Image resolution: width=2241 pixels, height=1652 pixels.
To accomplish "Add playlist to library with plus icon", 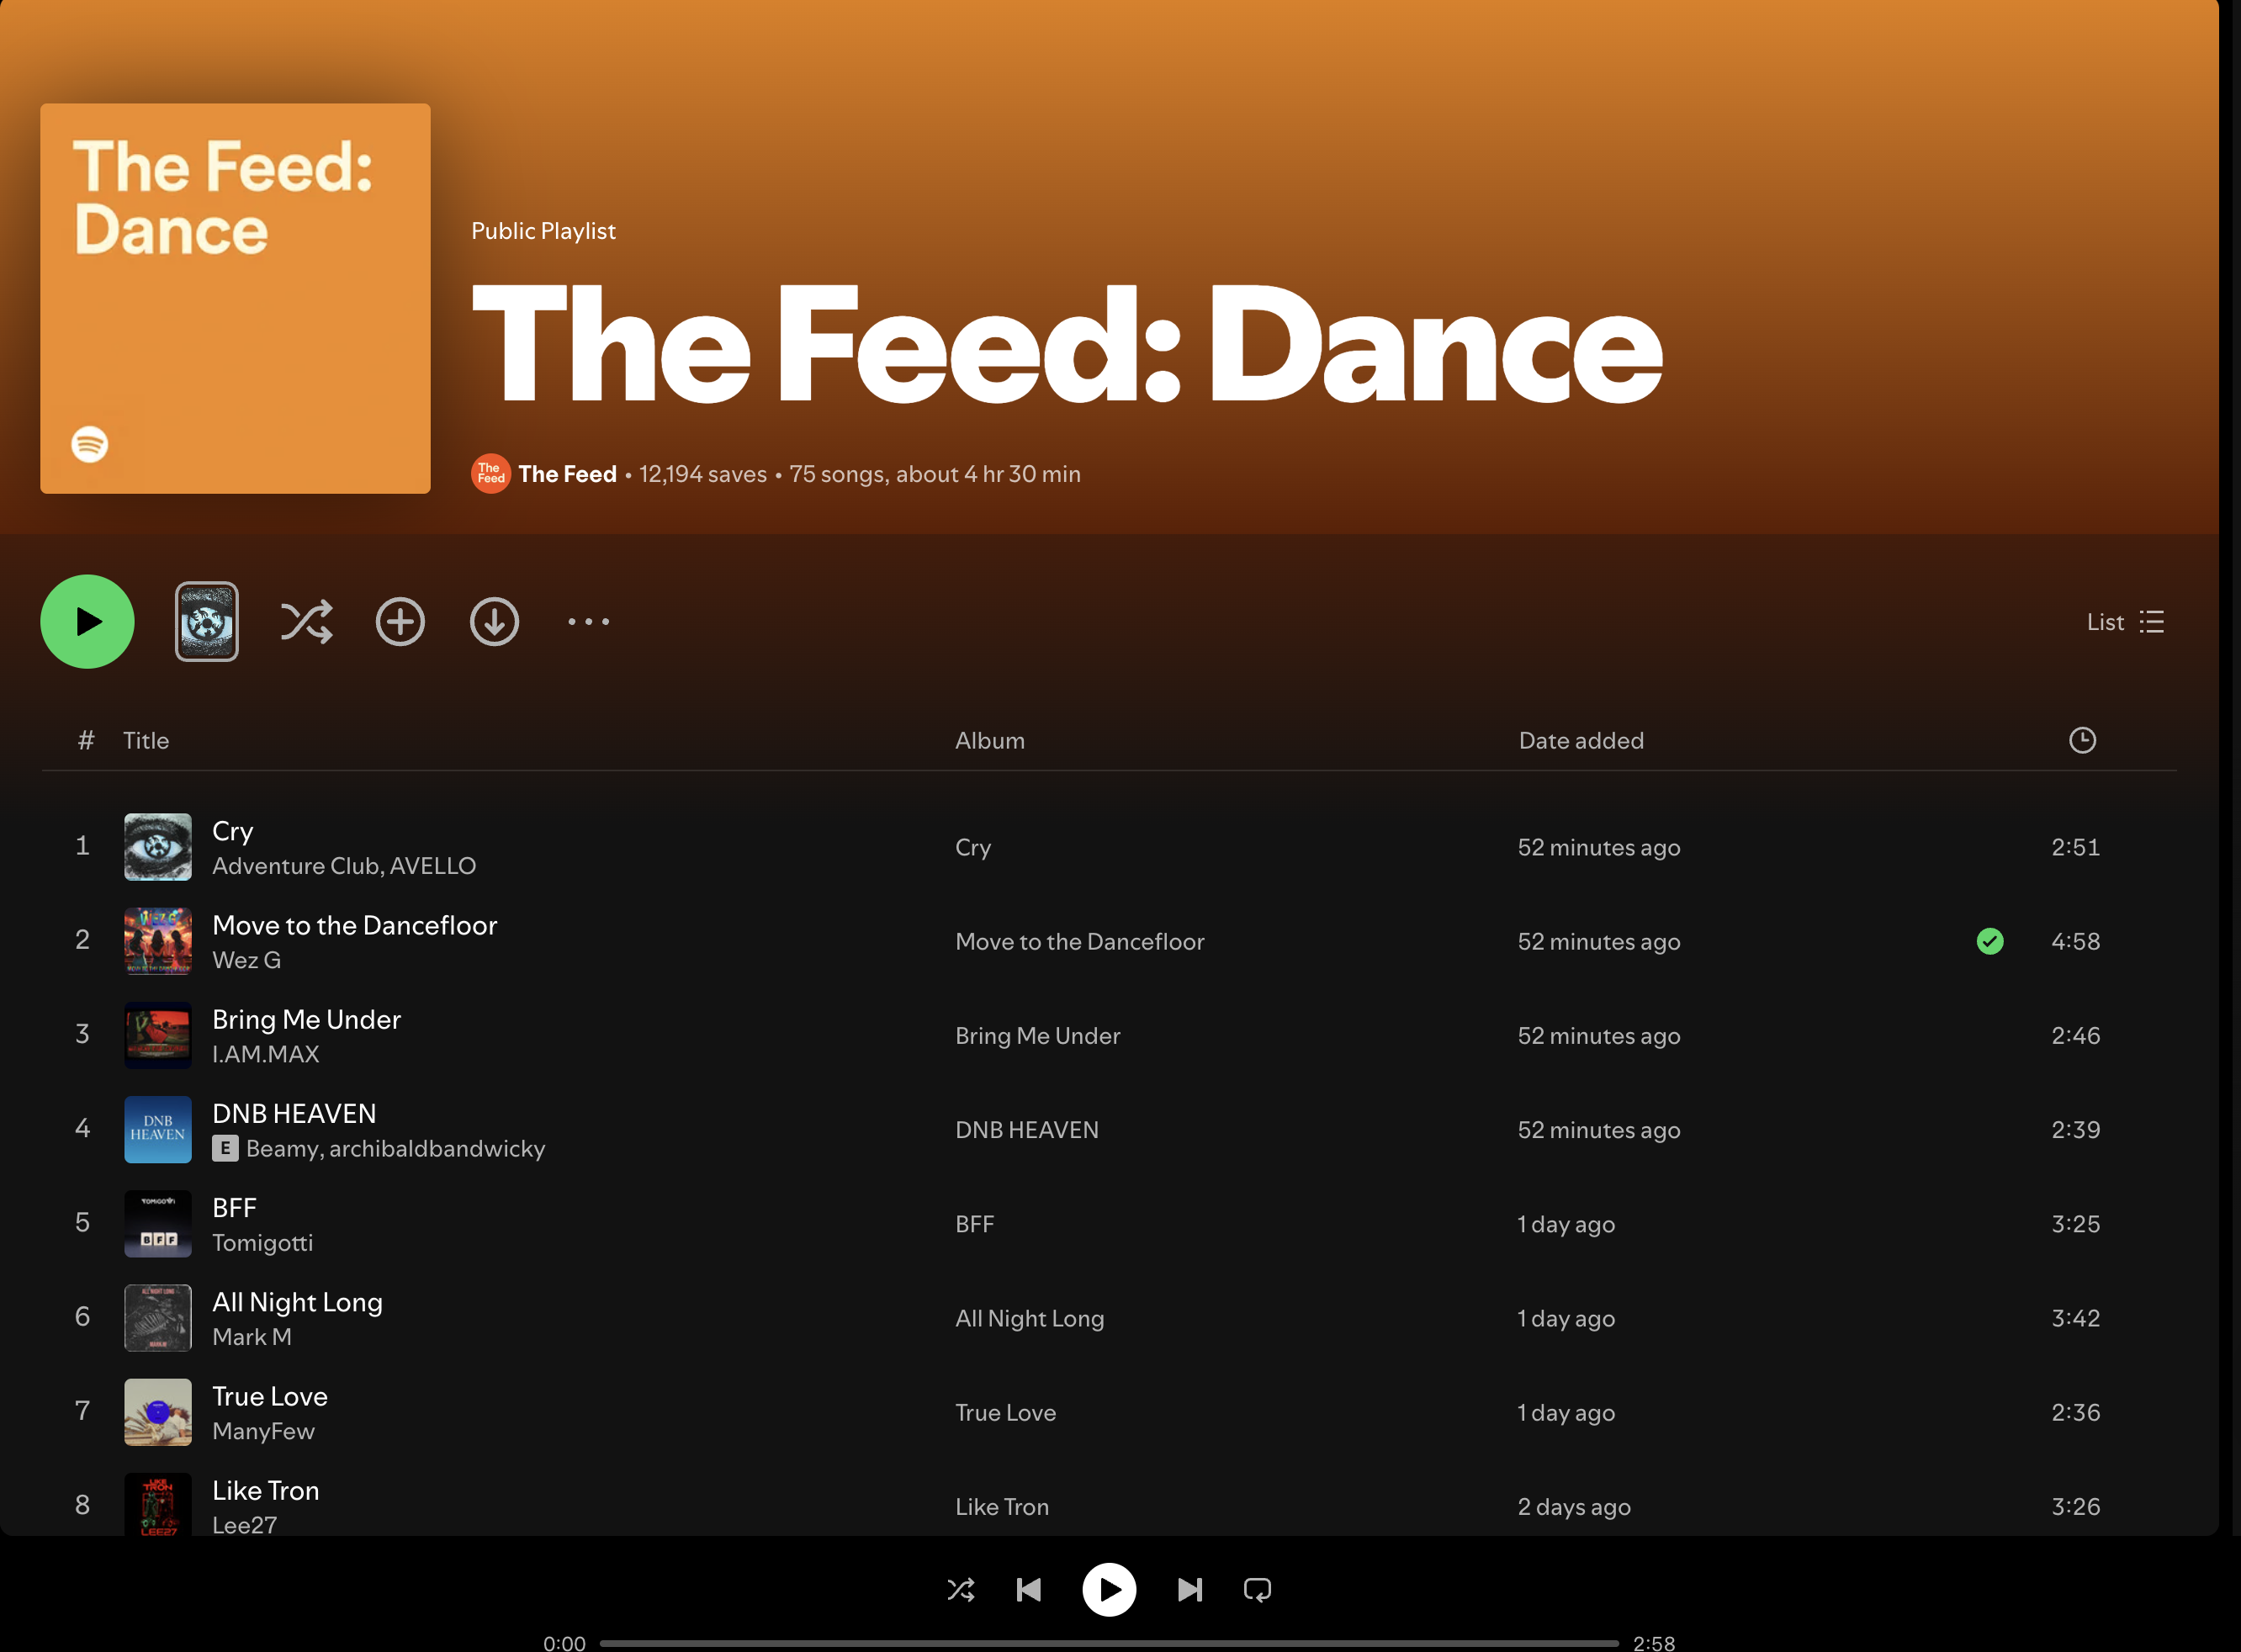I will coord(400,622).
